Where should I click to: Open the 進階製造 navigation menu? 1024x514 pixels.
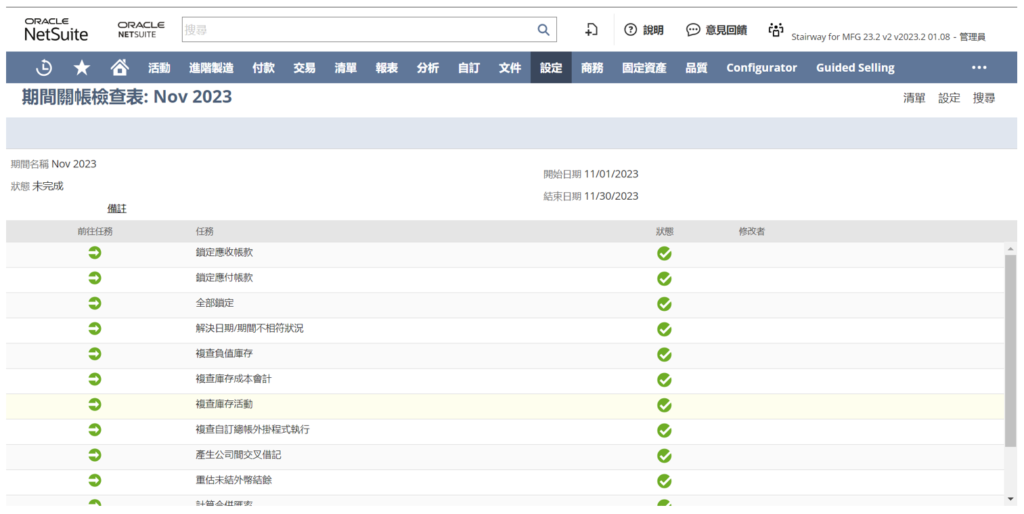(211, 68)
